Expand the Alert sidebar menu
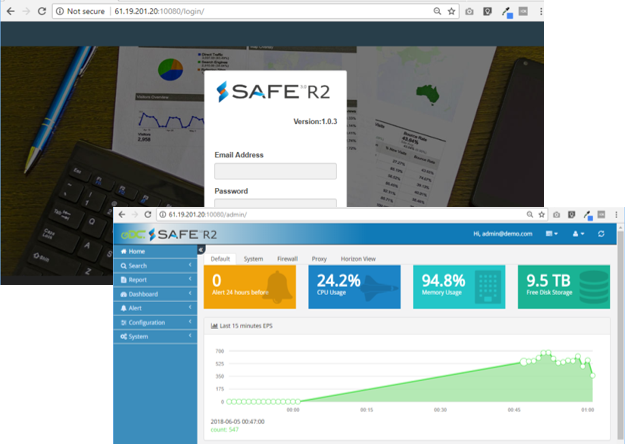The image size is (625, 444). pos(155,308)
